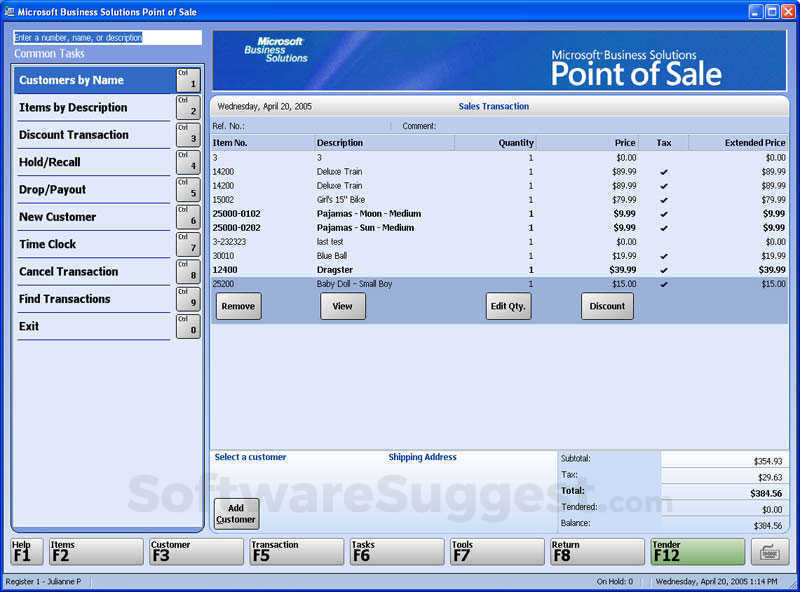Toggle tax for the Deluxe Train line
Screen dimensions: 800x592
click(663, 171)
